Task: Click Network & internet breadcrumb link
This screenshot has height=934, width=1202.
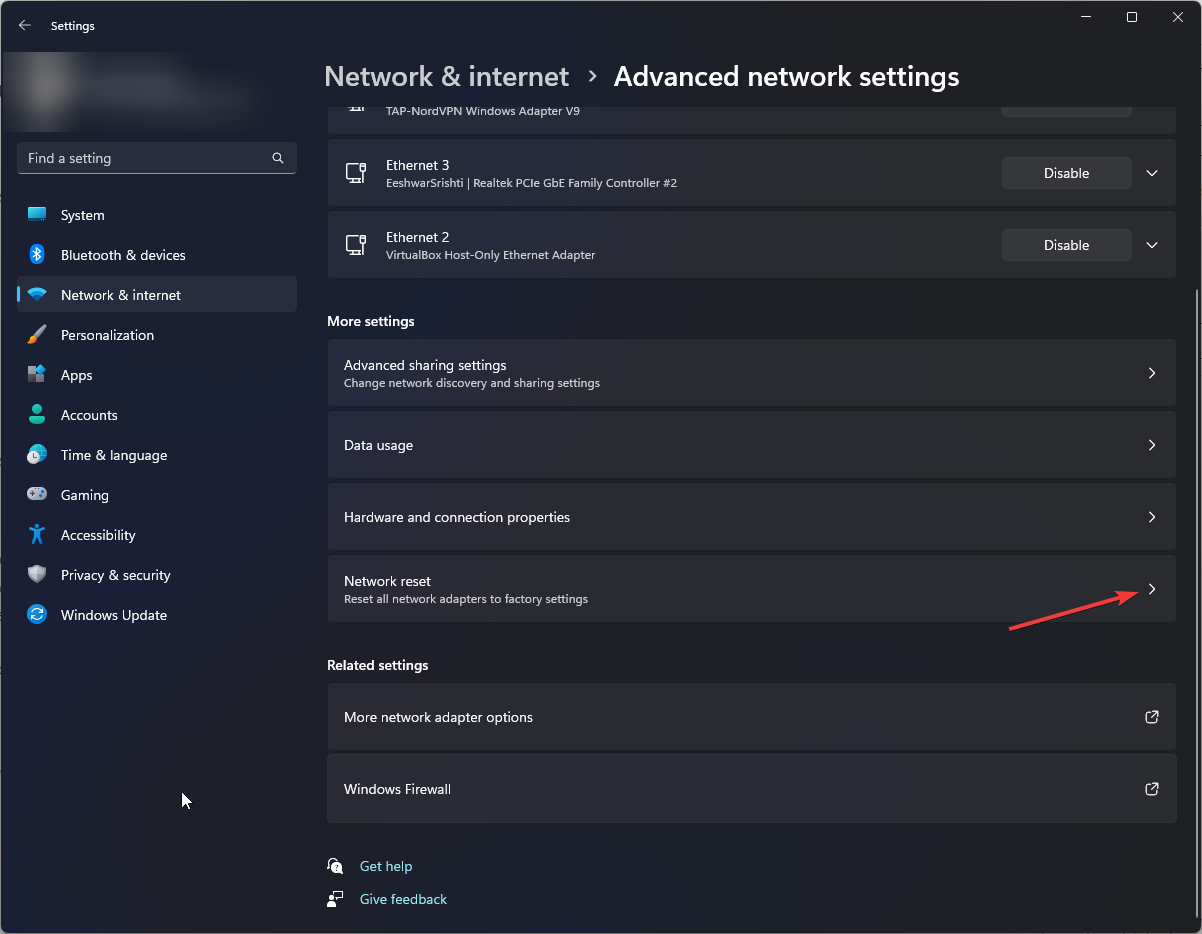Action: [x=446, y=76]
